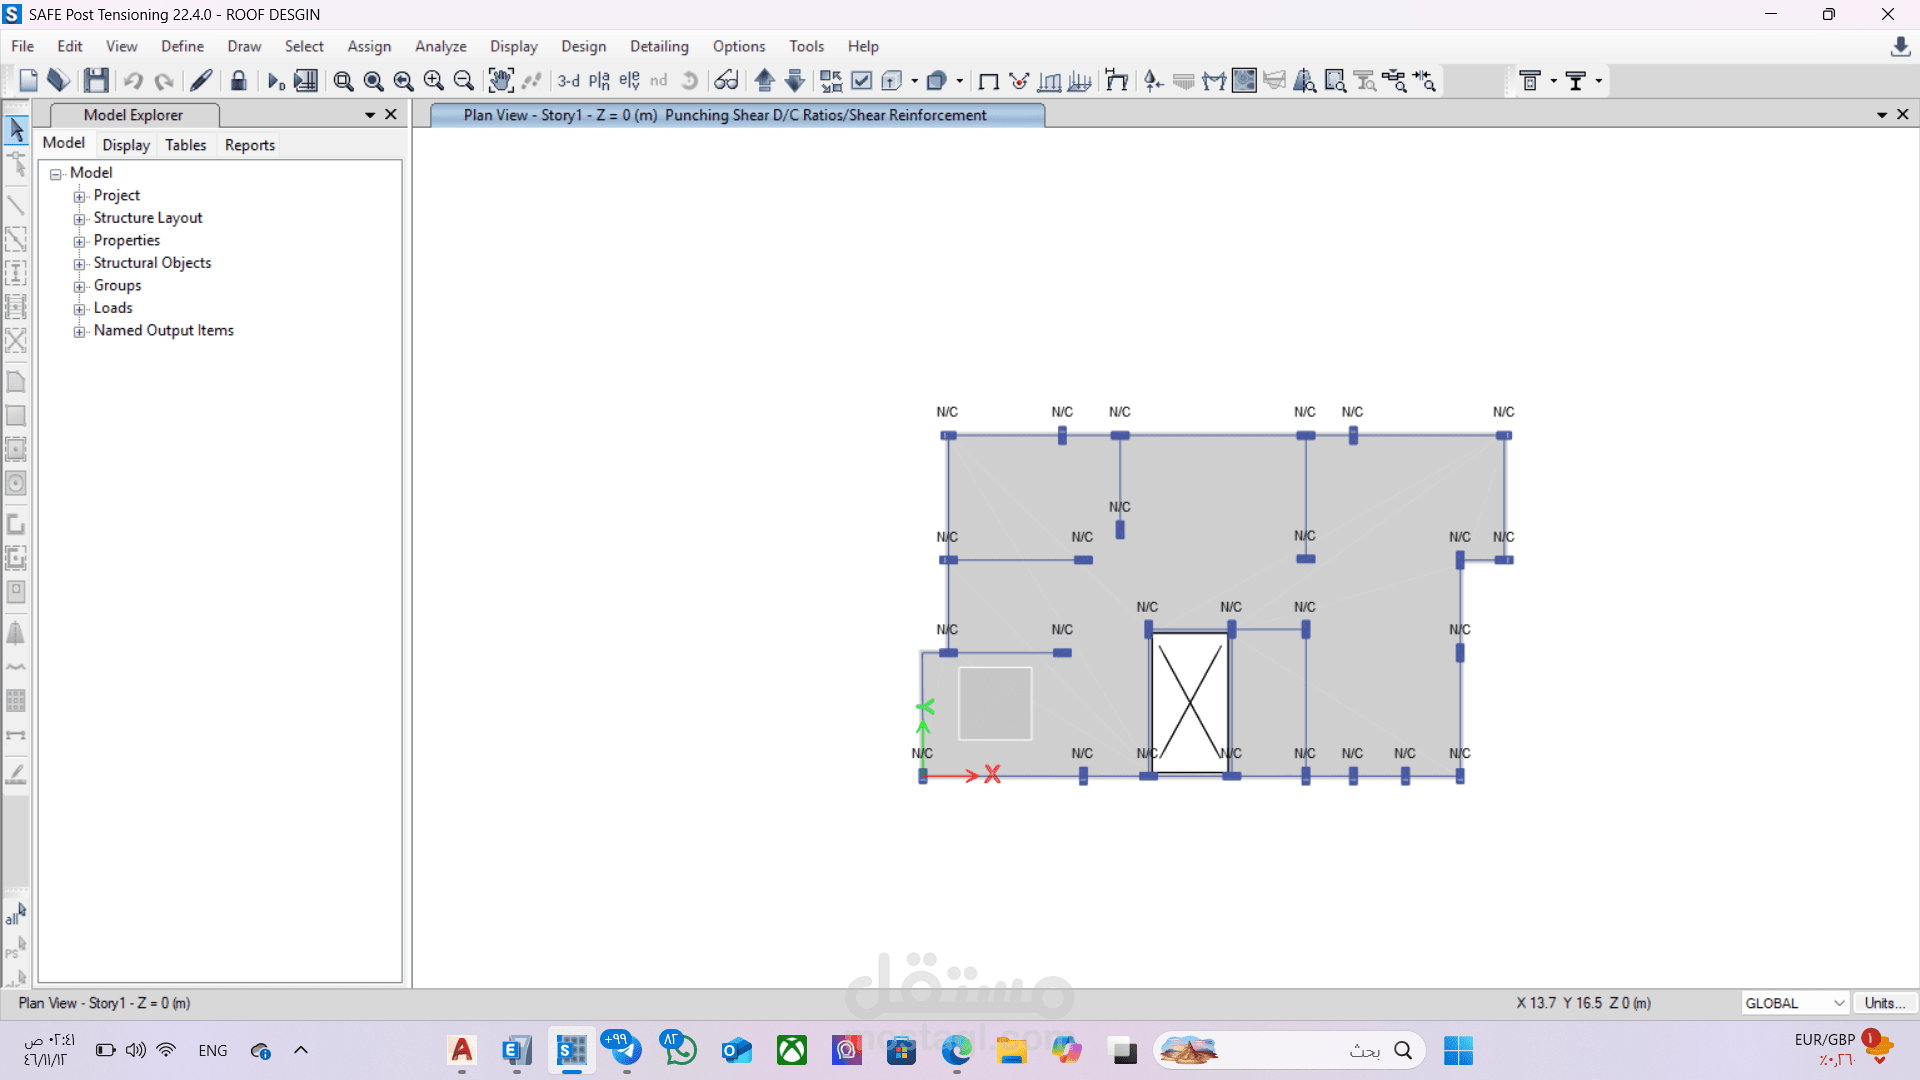The height and width of the screenshot is (1080, 1920).
Task: Expand the Loads tree node
Action: coord(79,309)
